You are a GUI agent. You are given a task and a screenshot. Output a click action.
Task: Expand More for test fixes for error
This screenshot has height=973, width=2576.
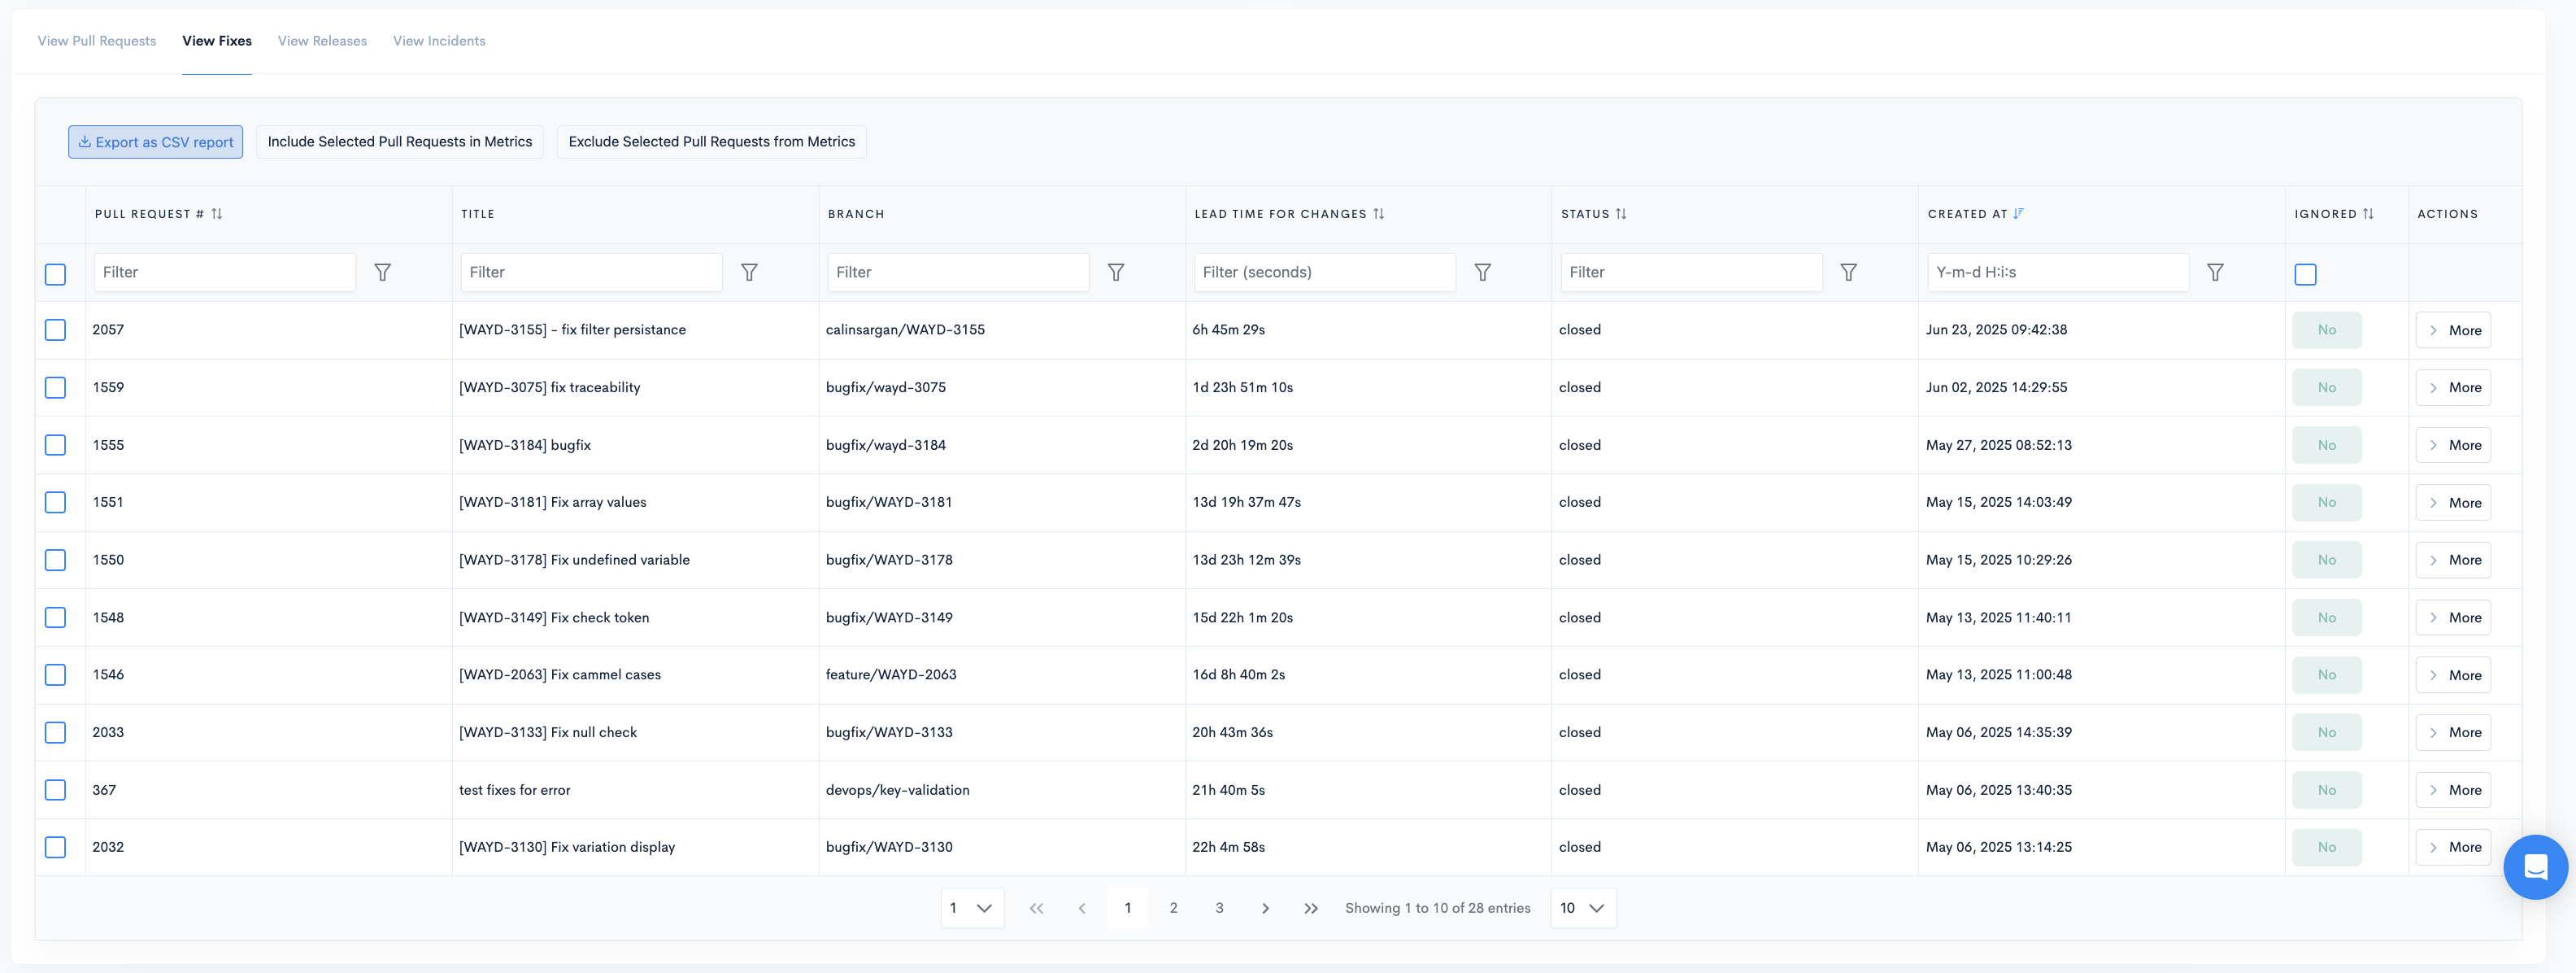point(2453,790)
